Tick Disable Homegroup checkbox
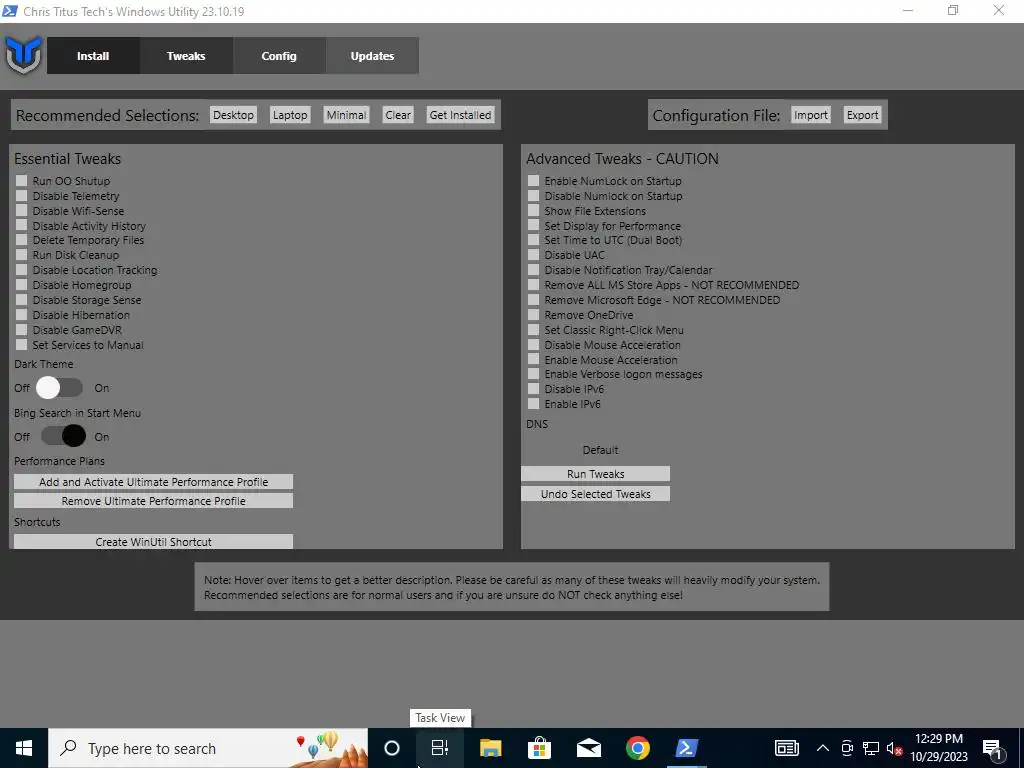The width and height of the screenshot is (1024, 768). click(x=22, y=285)
